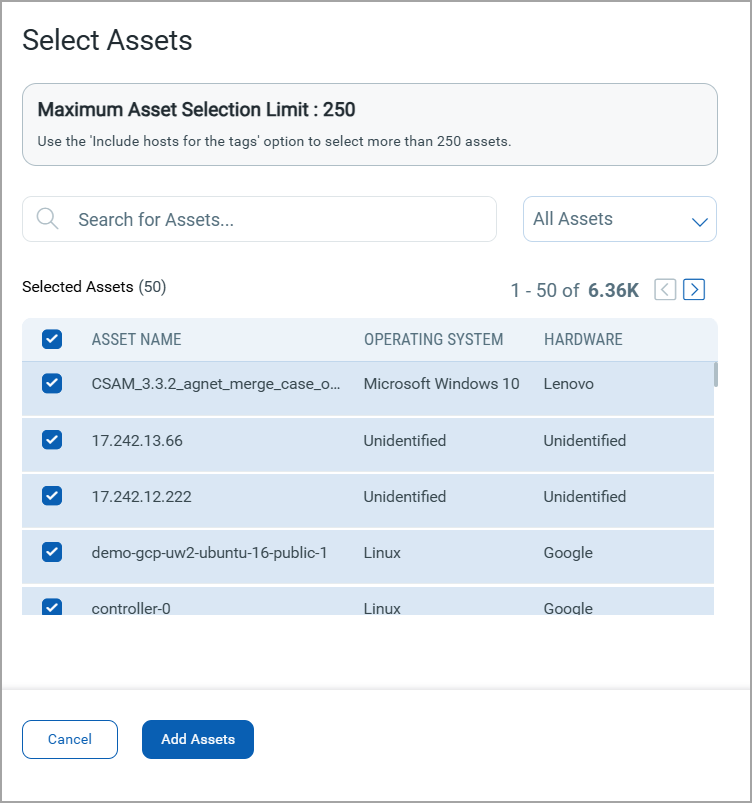Click the demo-gcp-uw2-ubuntu-16-public-1 asset name
The height and width of the screenshot is (803, 752).
click(x=209, y=553)
